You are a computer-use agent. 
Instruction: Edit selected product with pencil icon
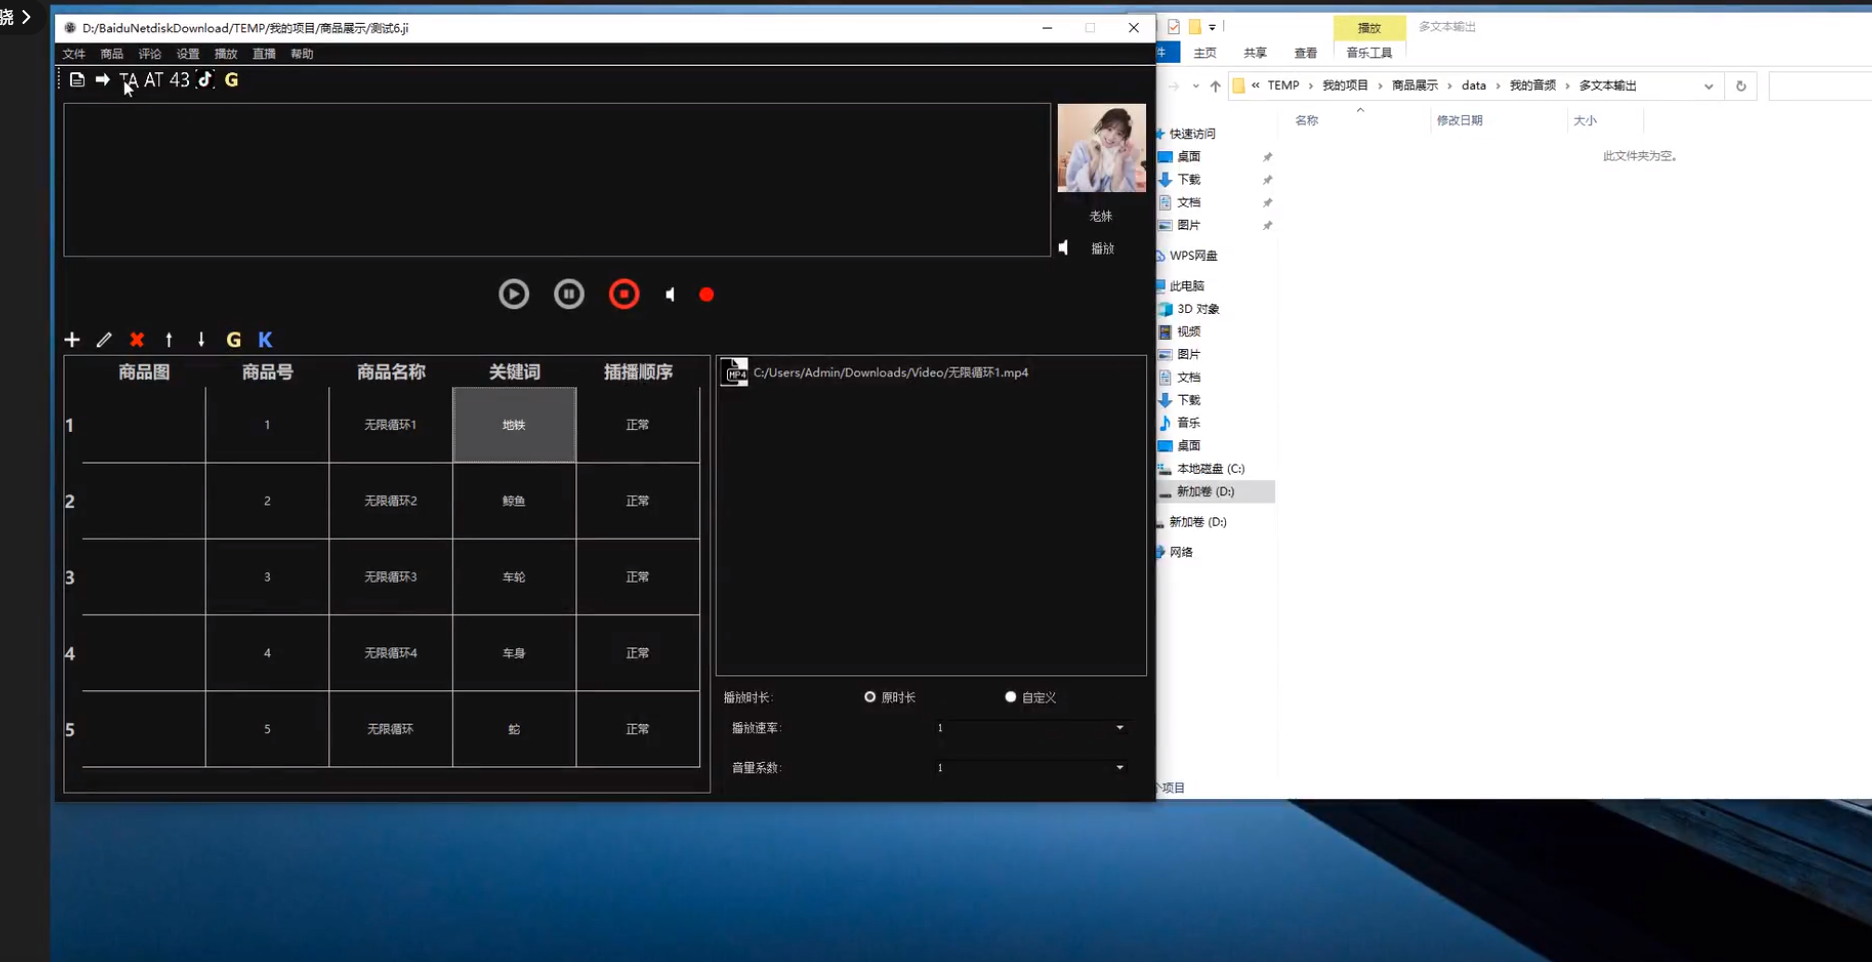(104, 340)
